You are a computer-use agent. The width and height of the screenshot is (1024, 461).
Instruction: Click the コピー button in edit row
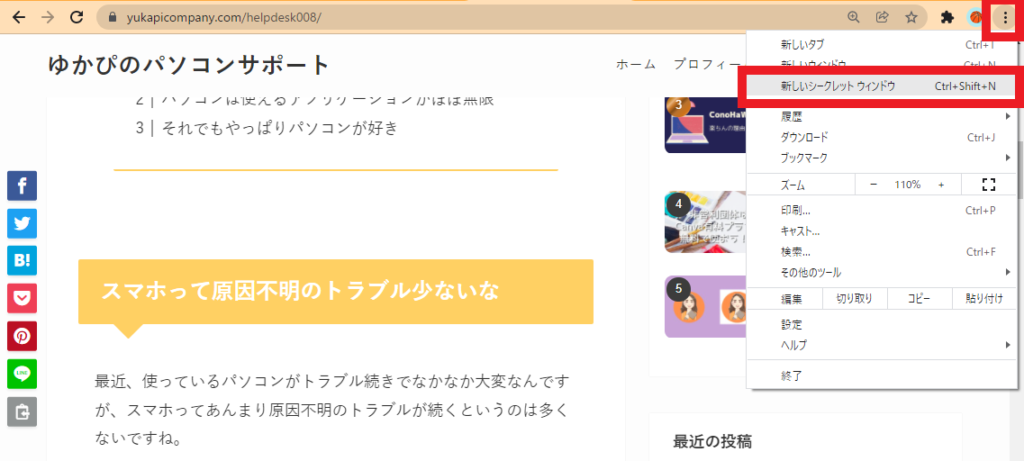click(919, 299)
